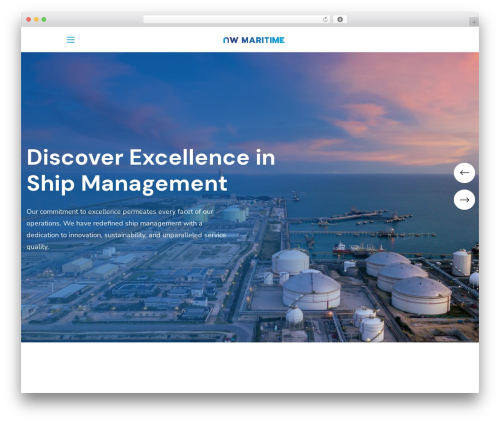This screenshot has height=423, width=500.
Task: Click the browser address bar
Action: point(237,20)
